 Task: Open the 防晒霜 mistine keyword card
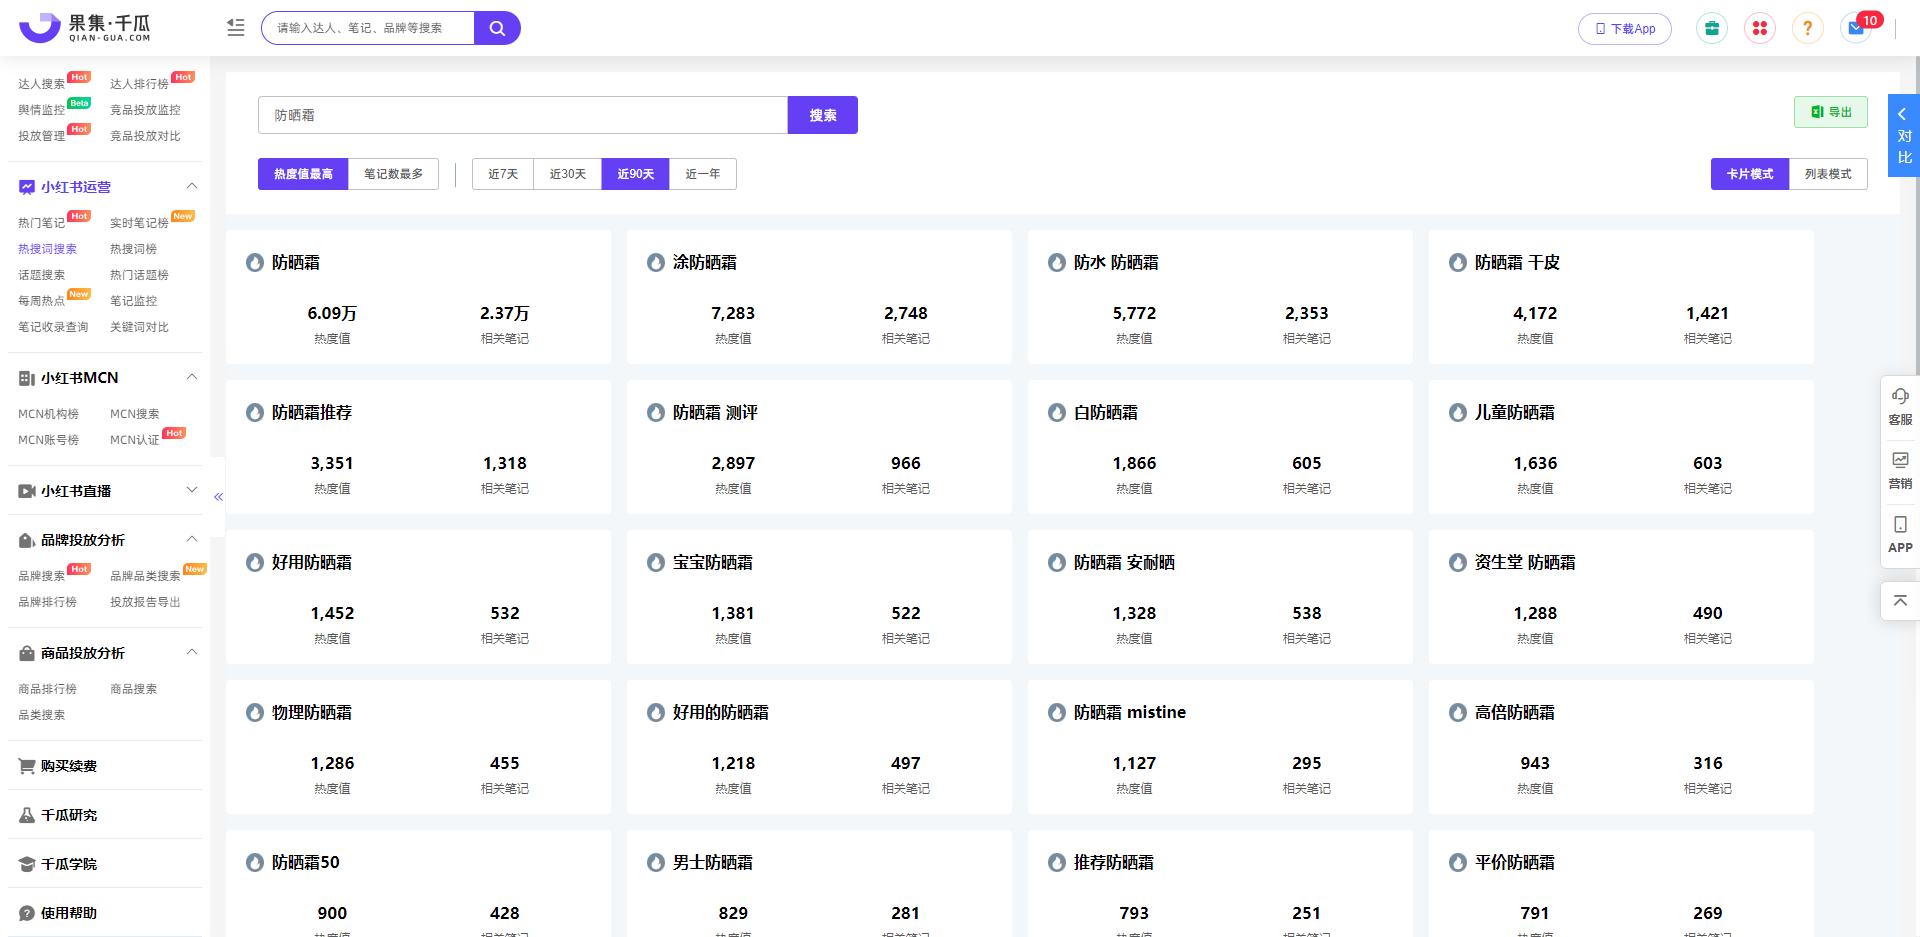coord(1220,747)
